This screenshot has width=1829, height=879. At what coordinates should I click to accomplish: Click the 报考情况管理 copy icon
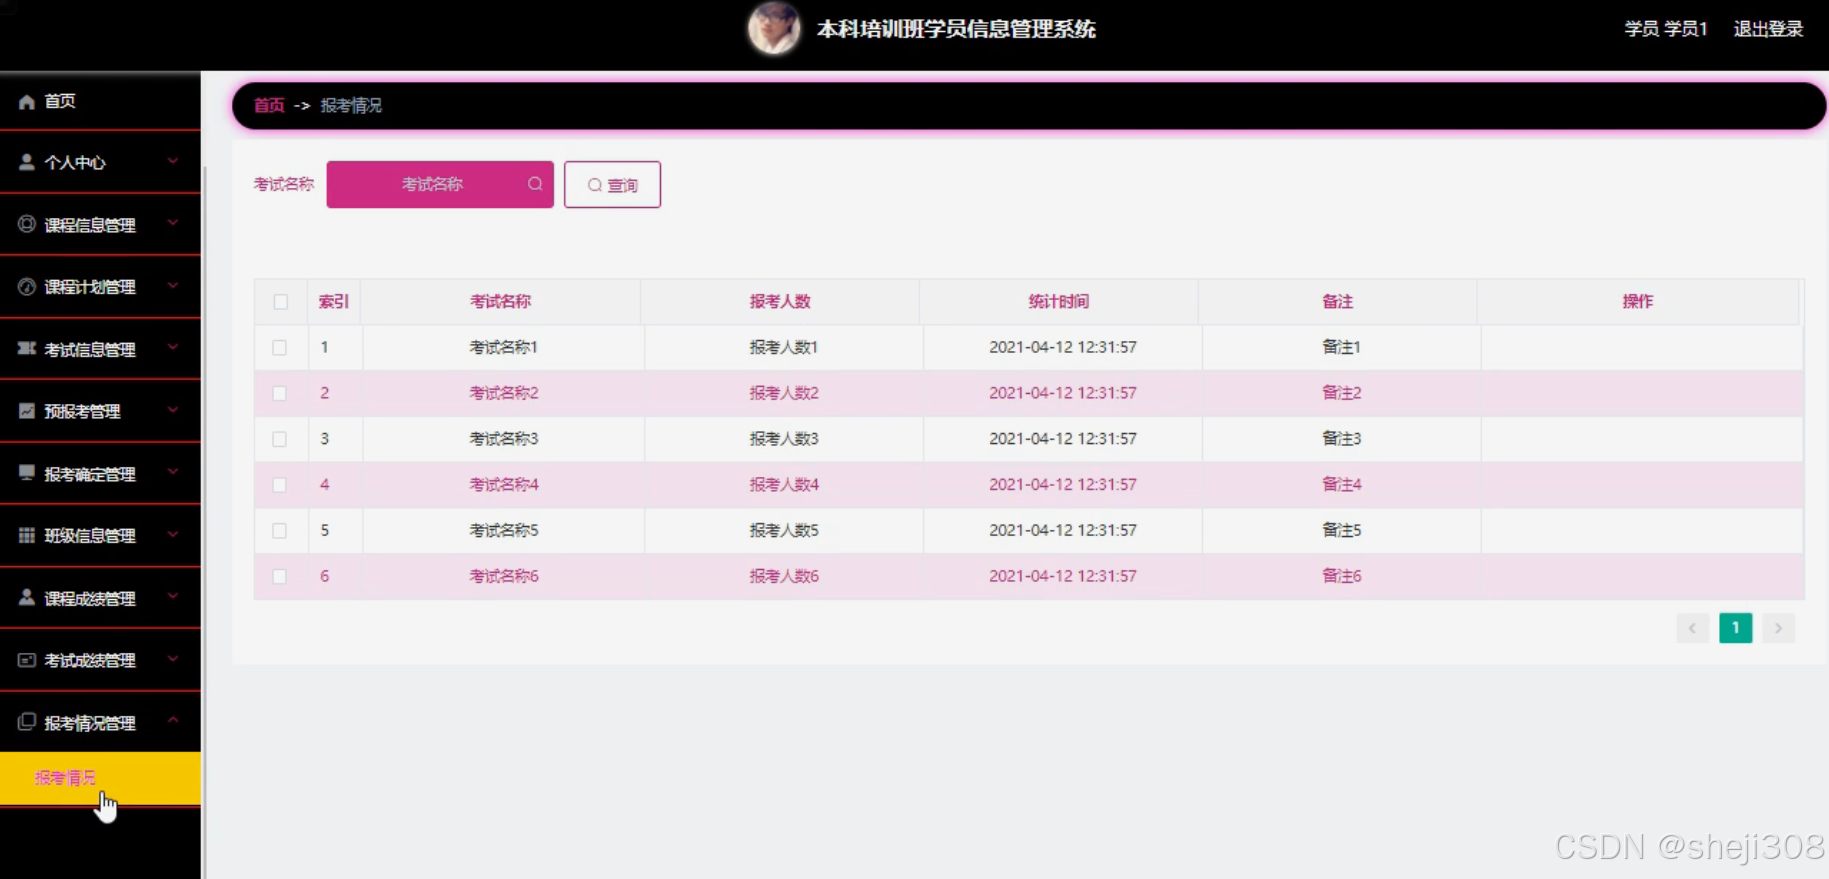tap(27, 722)
